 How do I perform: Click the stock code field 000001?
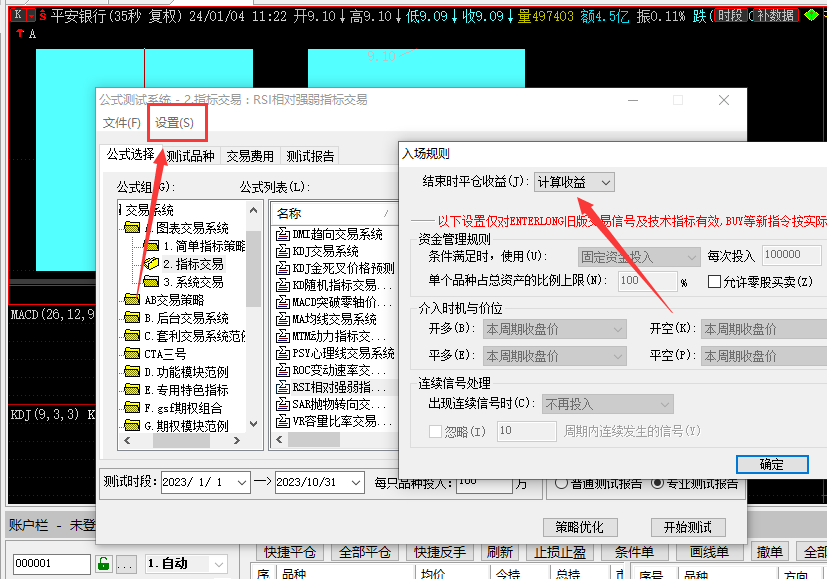pyautogui.click(x=51, y=564)
